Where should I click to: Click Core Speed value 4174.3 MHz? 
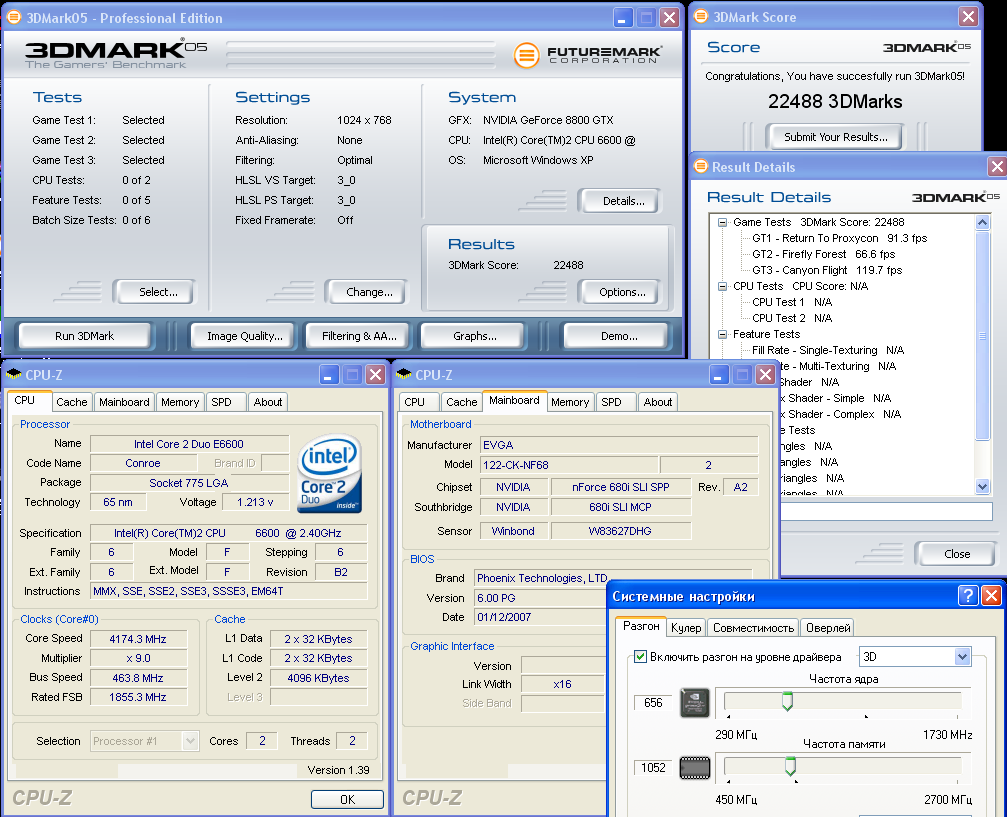[x=138, y=639]
